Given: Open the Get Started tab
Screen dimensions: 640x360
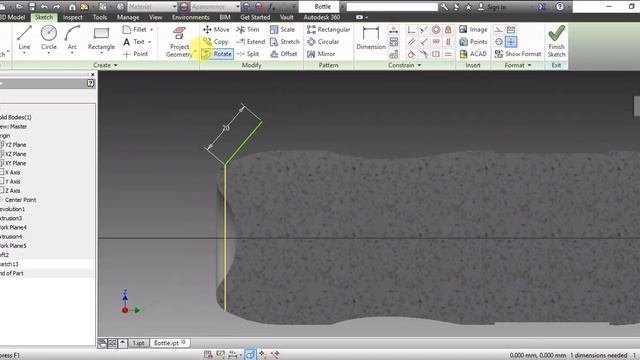Looking at the screenshot, I should pos(255,17).
